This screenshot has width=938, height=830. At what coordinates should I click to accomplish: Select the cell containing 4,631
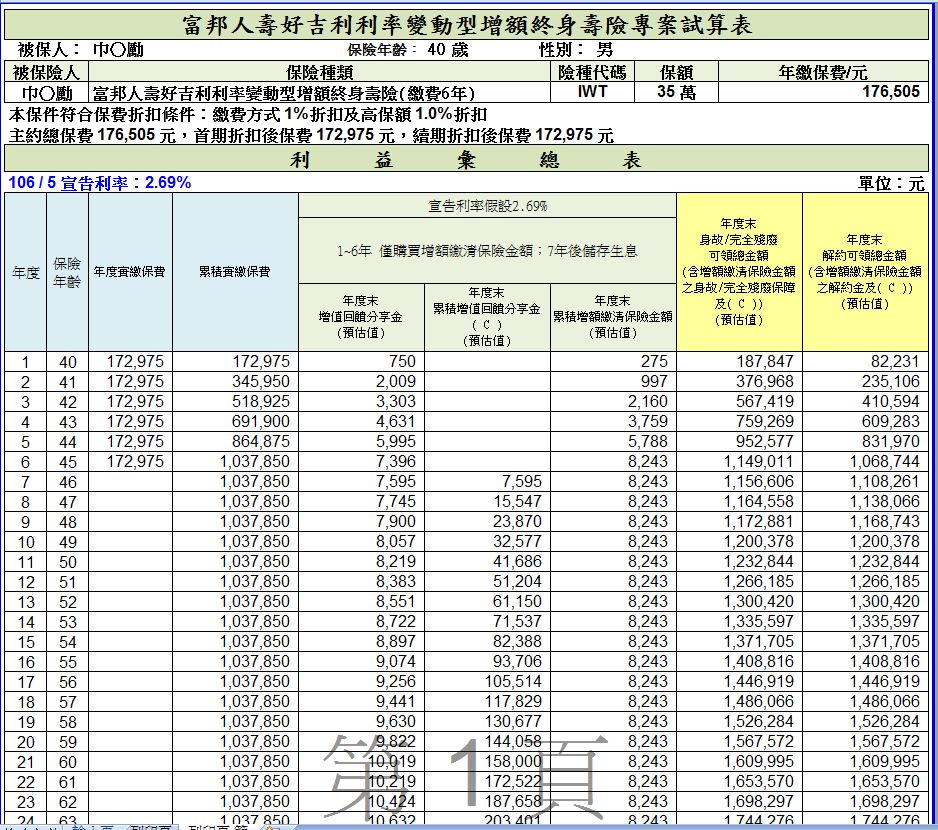[x=361, y=421]
